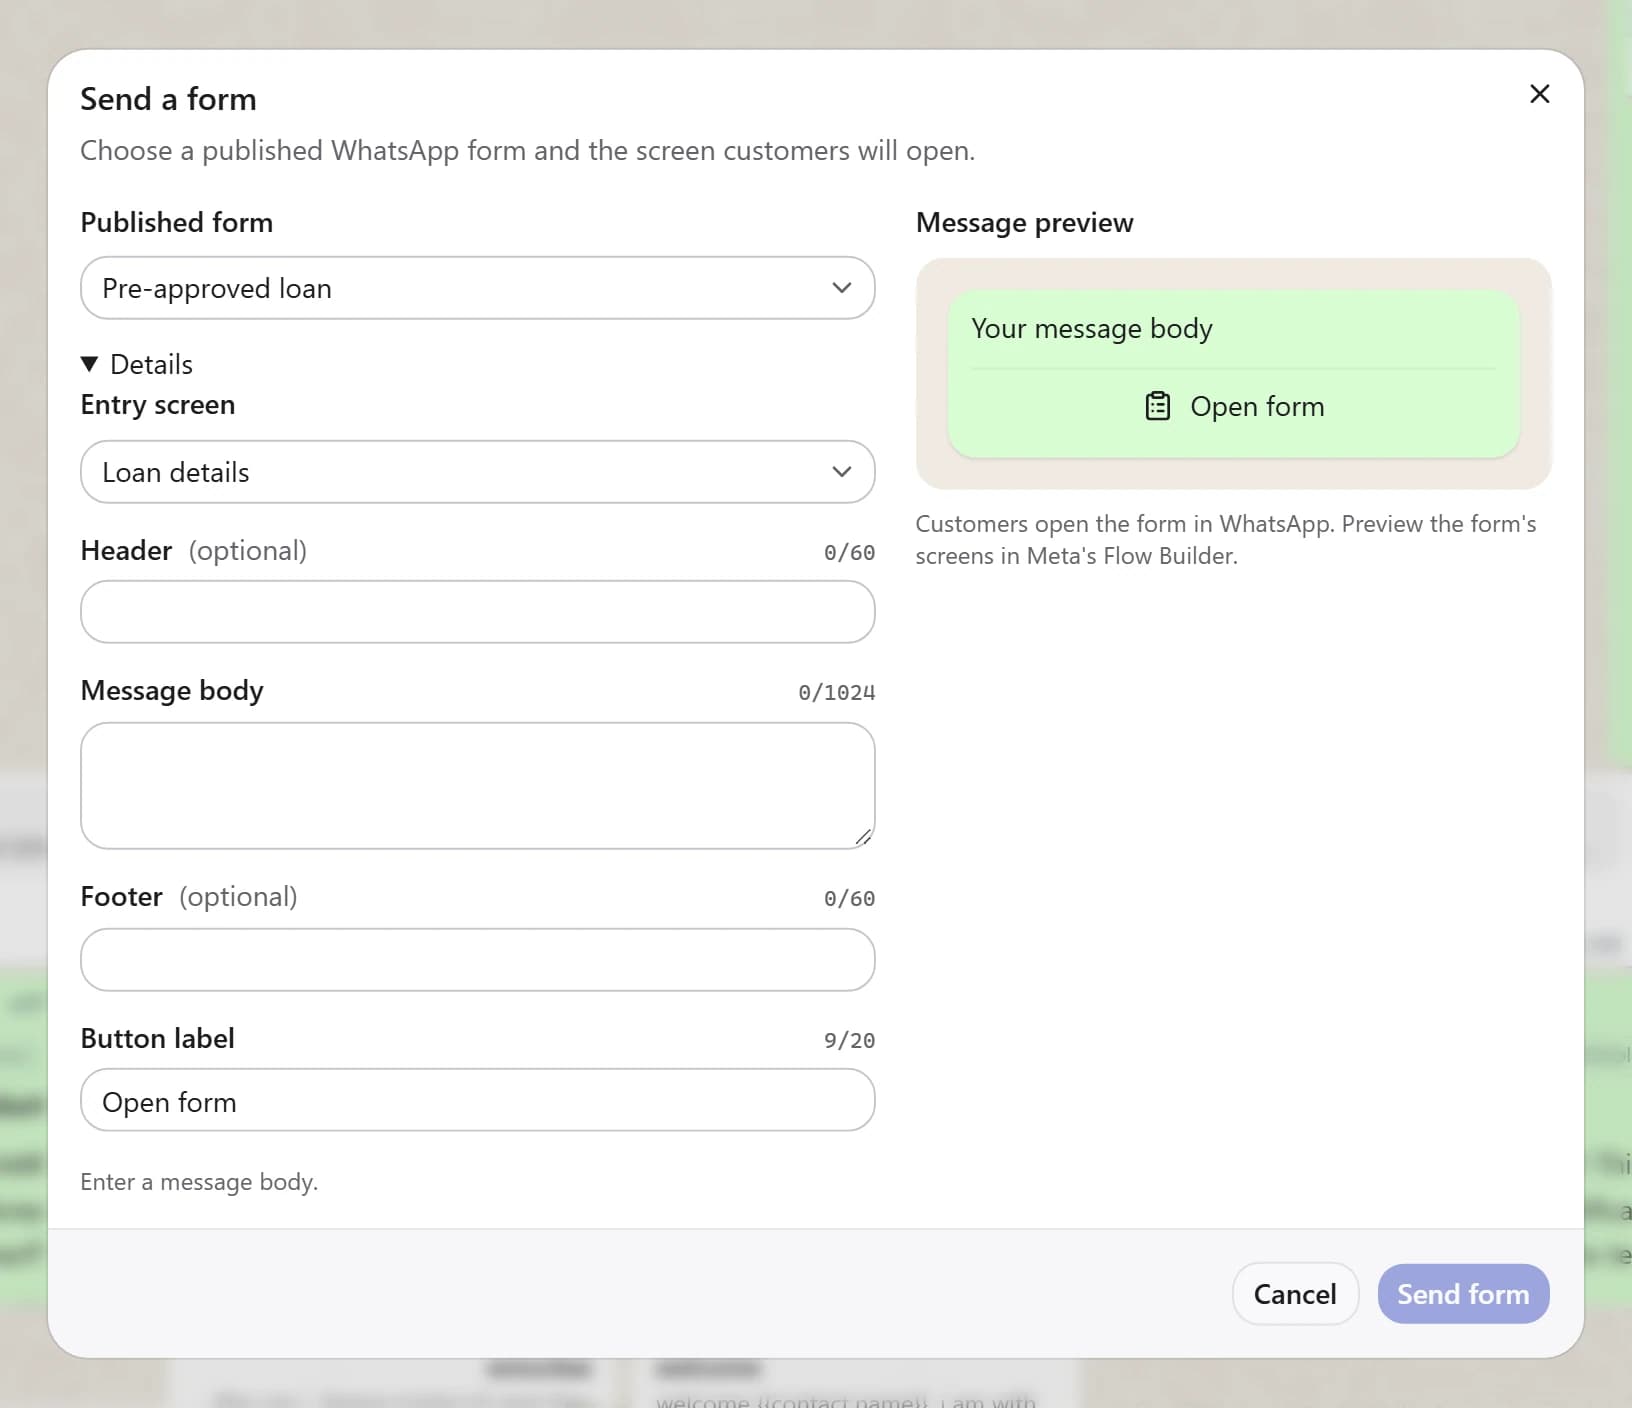Click the 'Message preview' heading
The width and height of the screenshot is (1632, 1408).
1024,222
